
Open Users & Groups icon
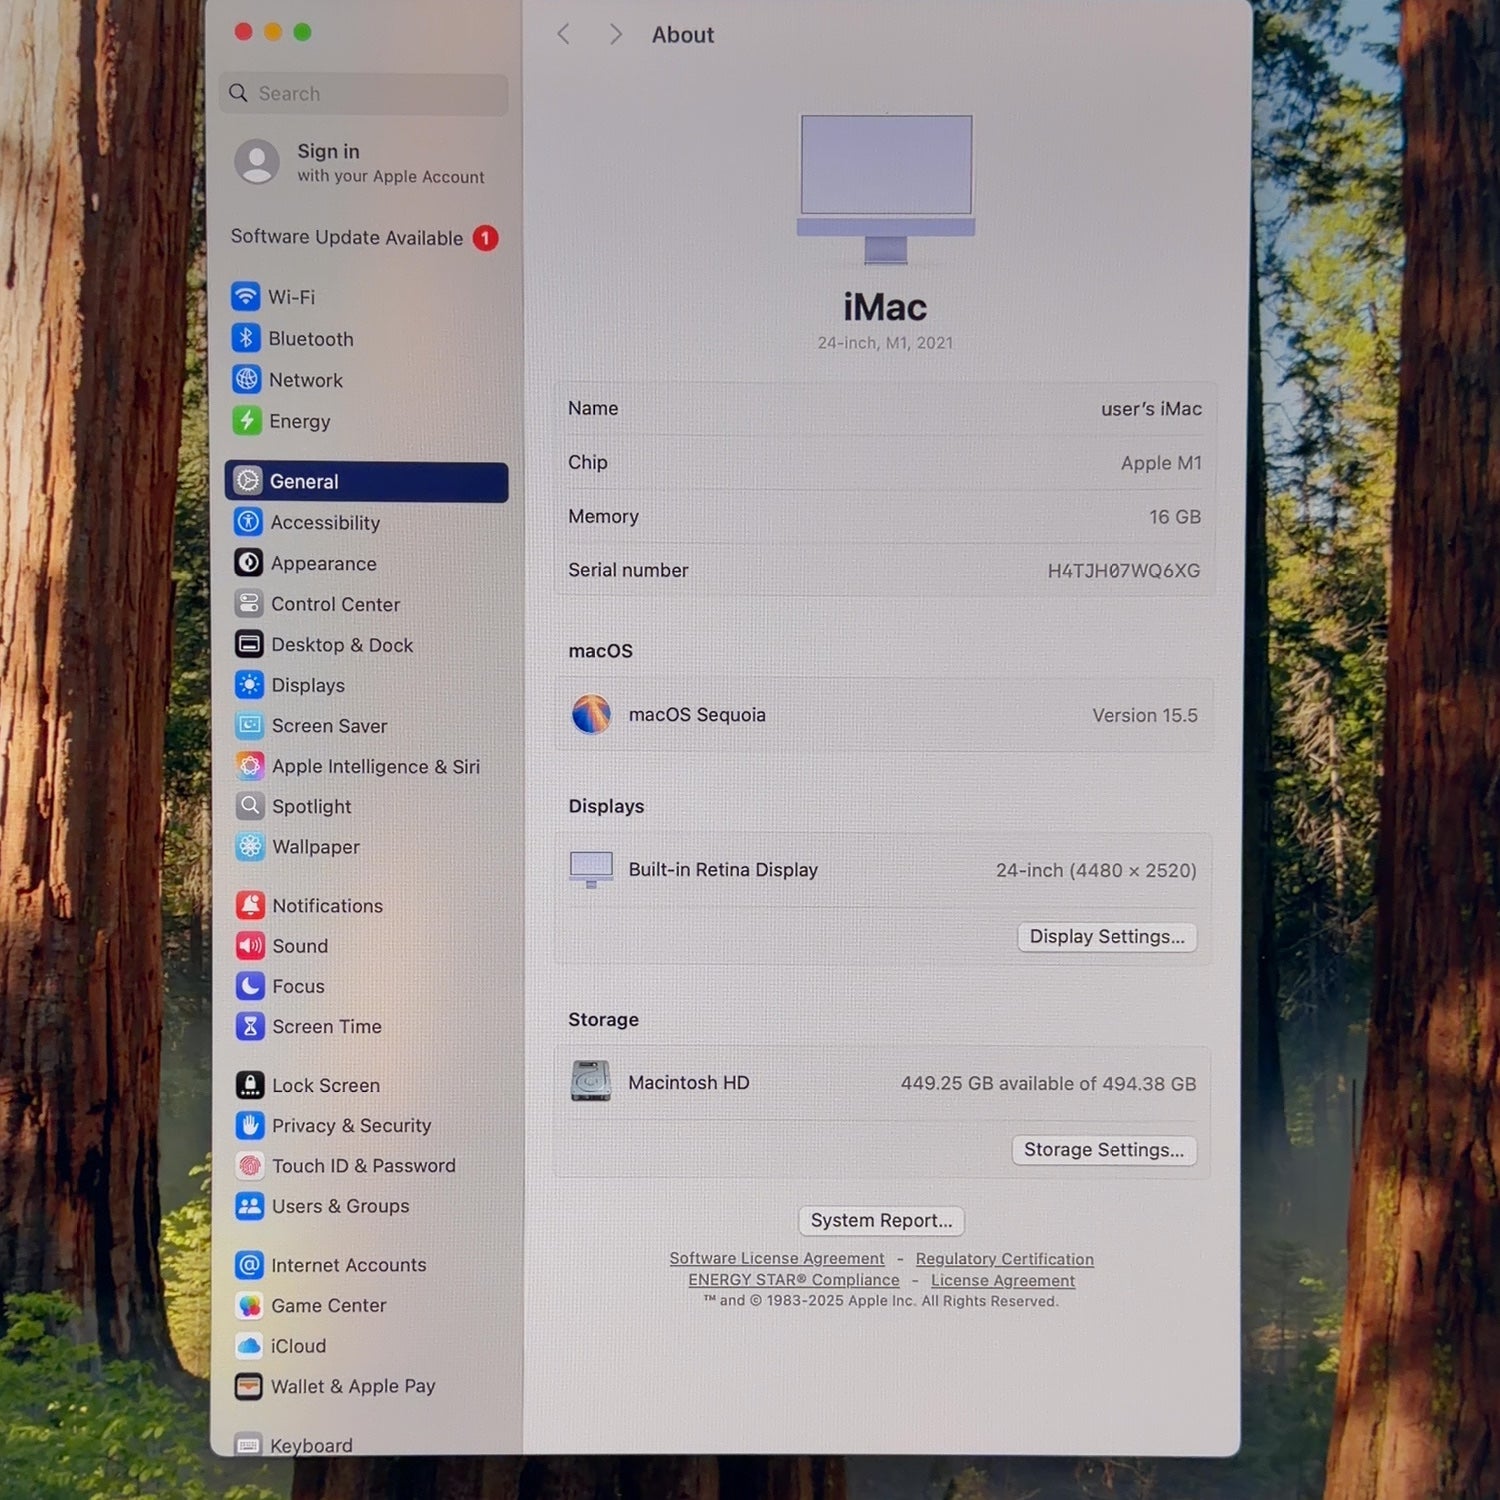250,1205
